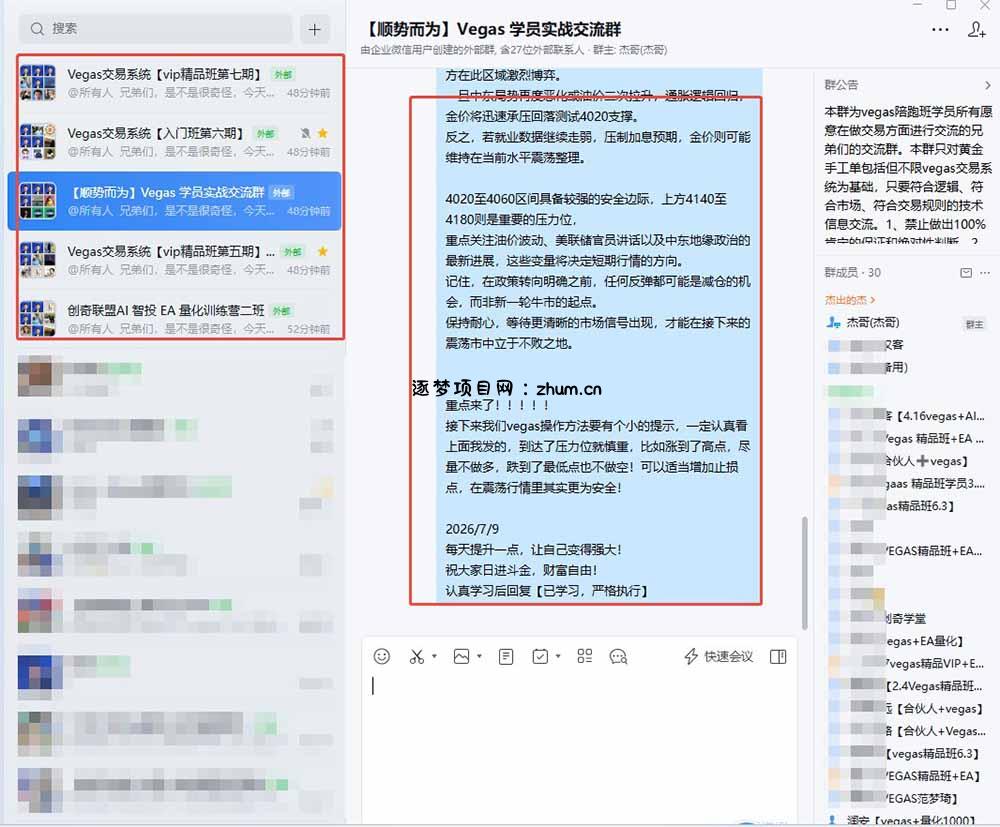This screenshot has height=827, width=1000.
Task: Click the contact icon before 杰哥(杰哥)
Action: click(x=833, y=323)
